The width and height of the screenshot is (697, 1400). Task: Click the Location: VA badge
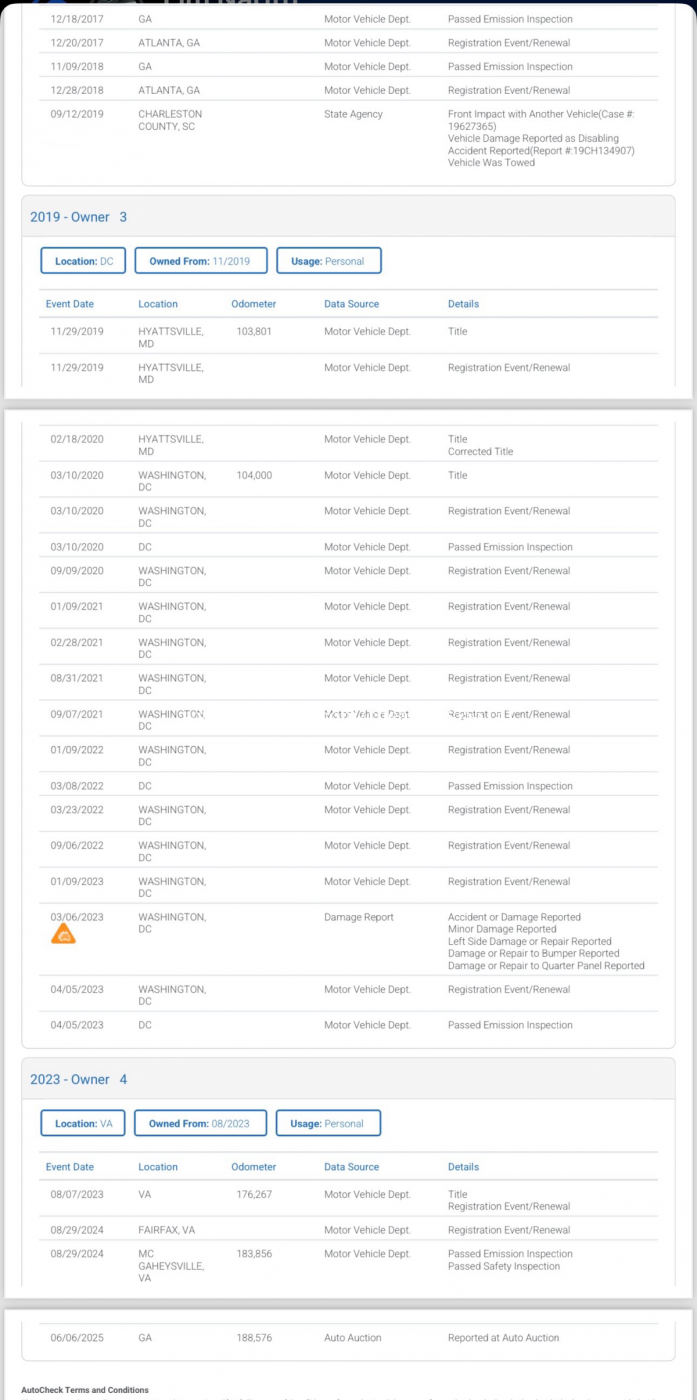pos(84,1123)
